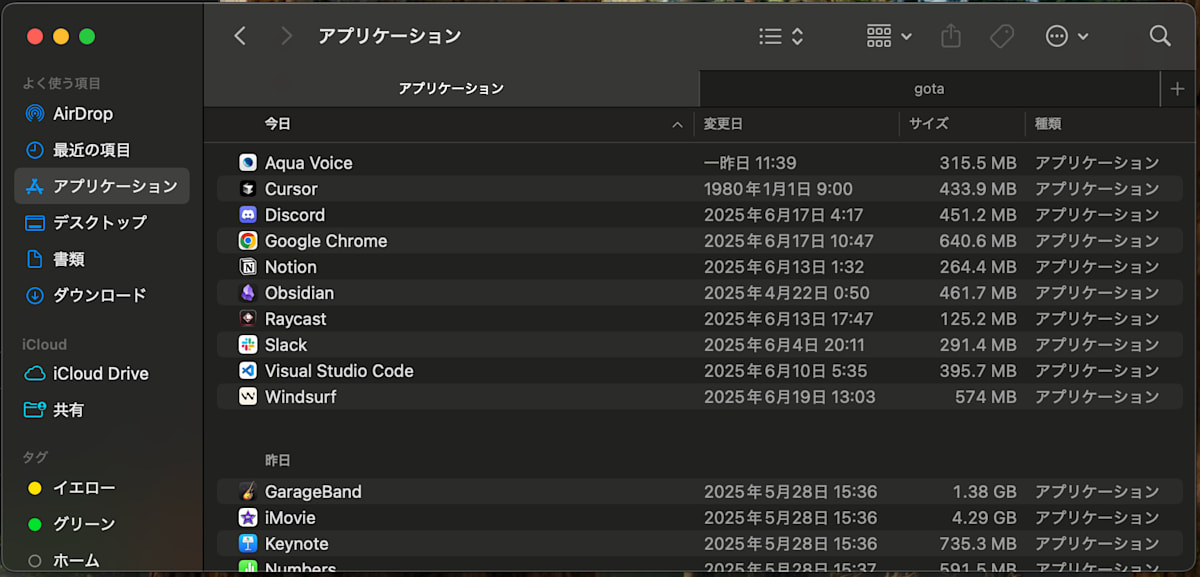Click the よく使う項目 sidebar section header
The width and height of the screenshot is (1200, 577).
point(62,84)
